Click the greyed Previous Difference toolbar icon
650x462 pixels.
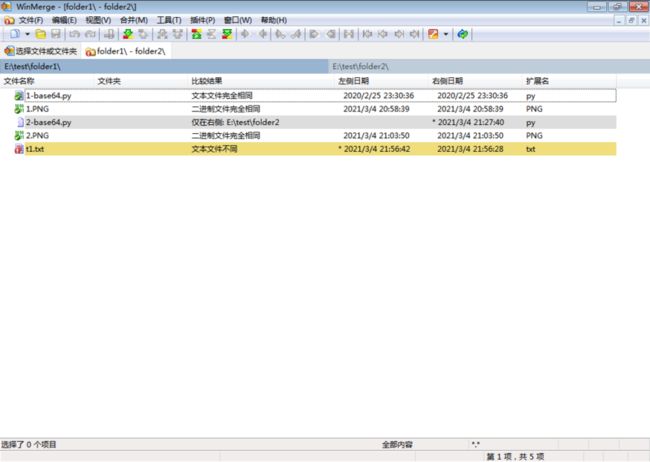(143, 34)
